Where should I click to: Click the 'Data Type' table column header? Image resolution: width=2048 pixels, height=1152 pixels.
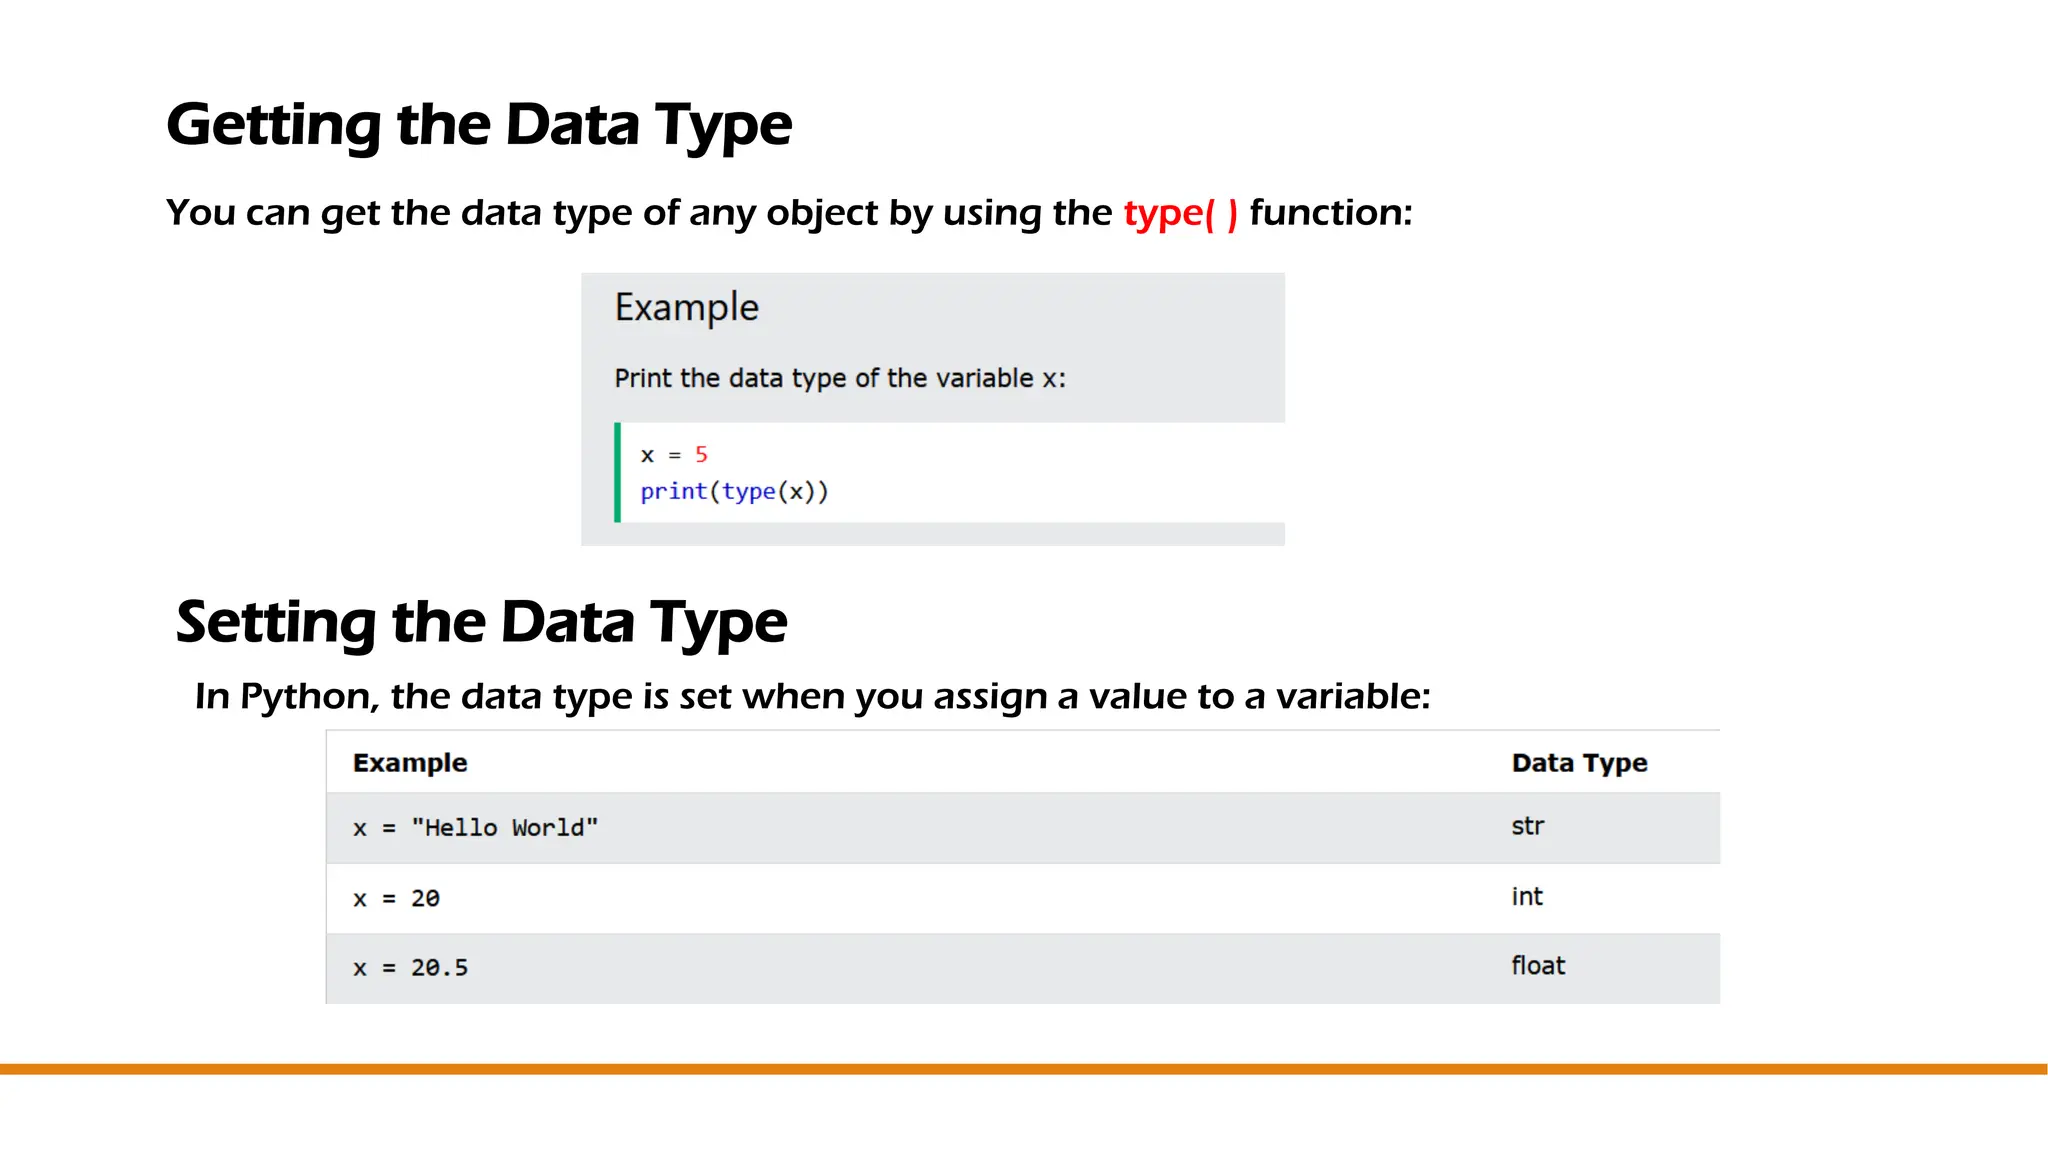coord(1579,763)
